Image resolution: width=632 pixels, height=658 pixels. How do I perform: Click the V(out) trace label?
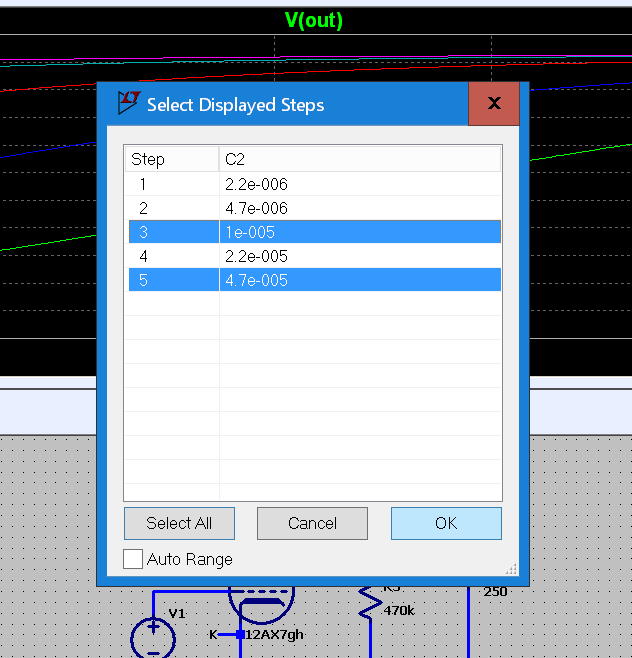point(314,20)
